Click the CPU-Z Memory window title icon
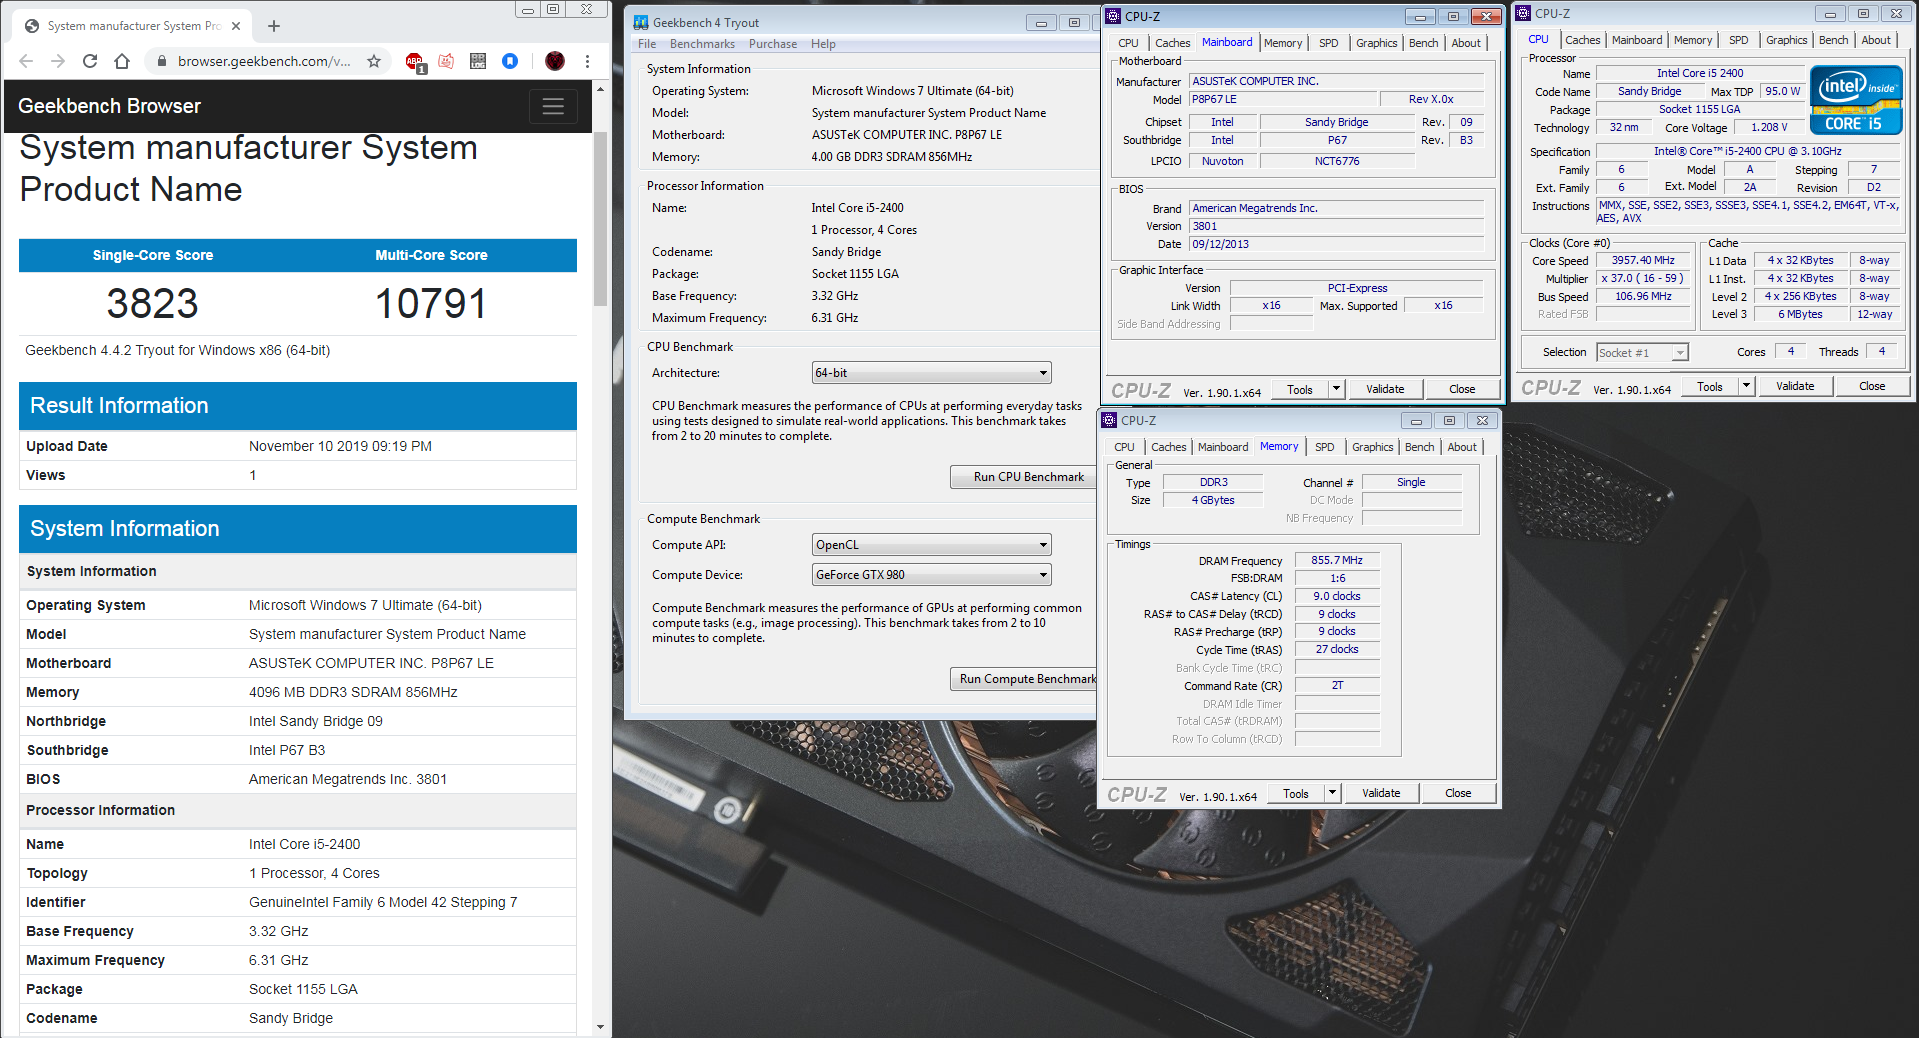1919x1038 pixels. (1109, 420)
